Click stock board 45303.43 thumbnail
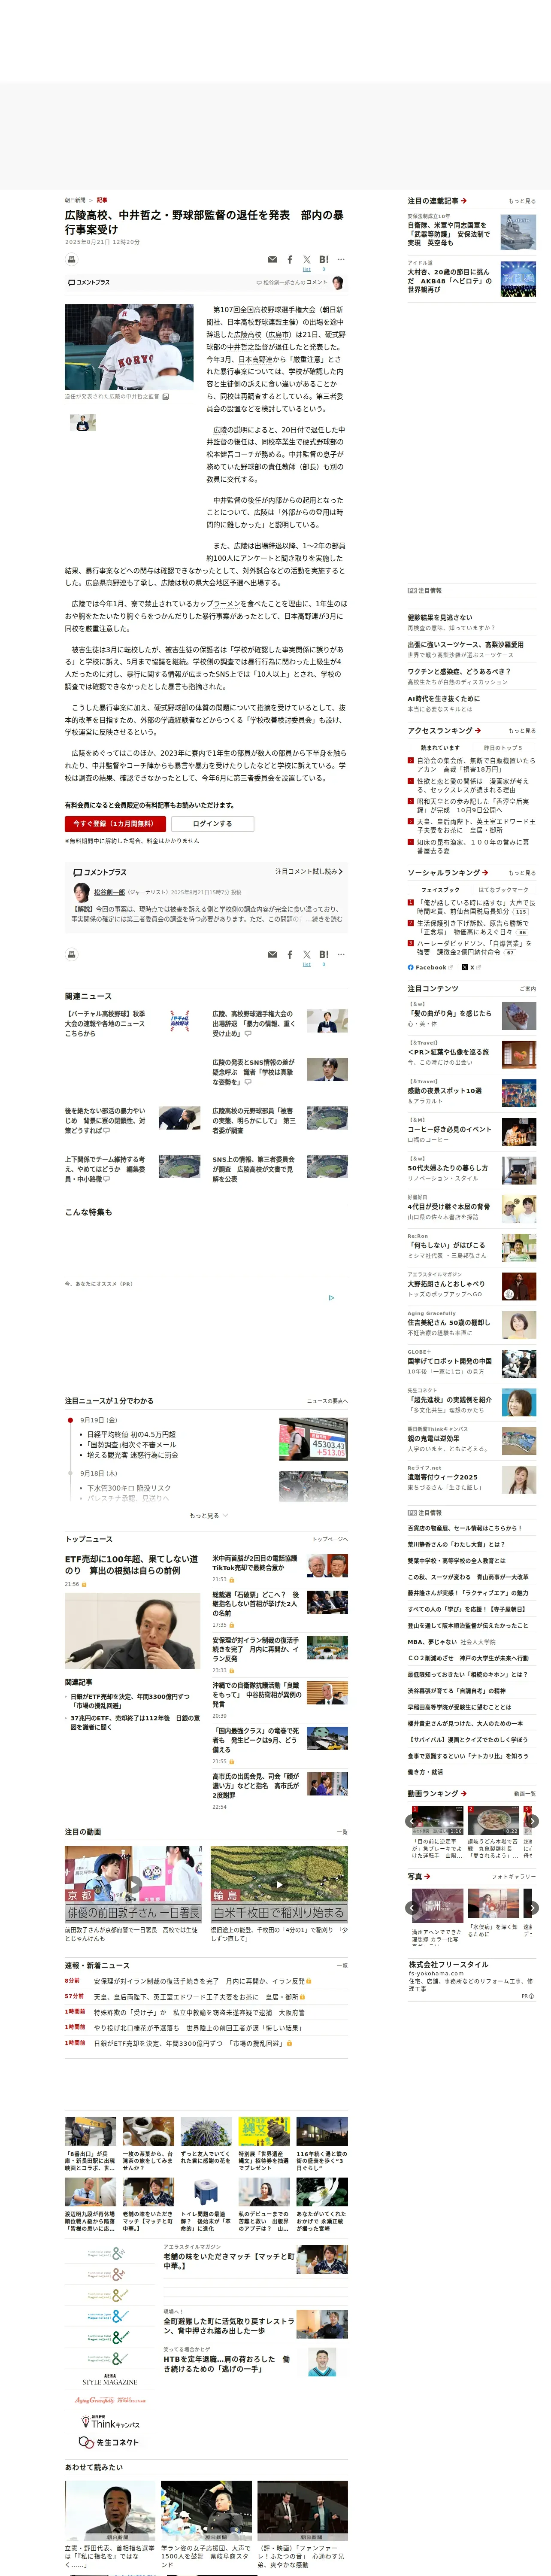This screenshot has height=2576, width=551. click(313, 1440)
